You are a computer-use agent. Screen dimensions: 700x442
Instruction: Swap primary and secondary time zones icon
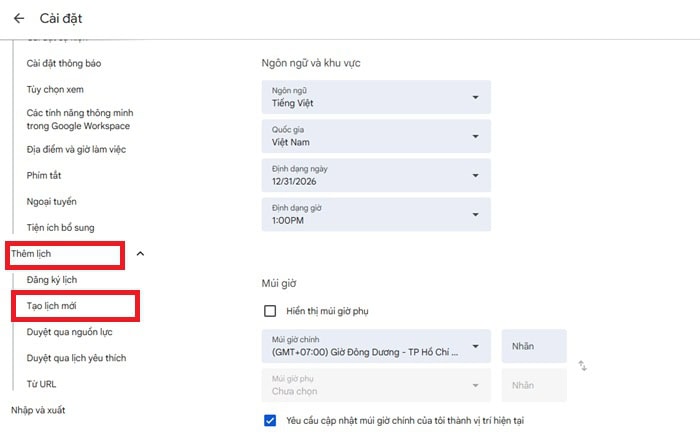tap(582, 366)
